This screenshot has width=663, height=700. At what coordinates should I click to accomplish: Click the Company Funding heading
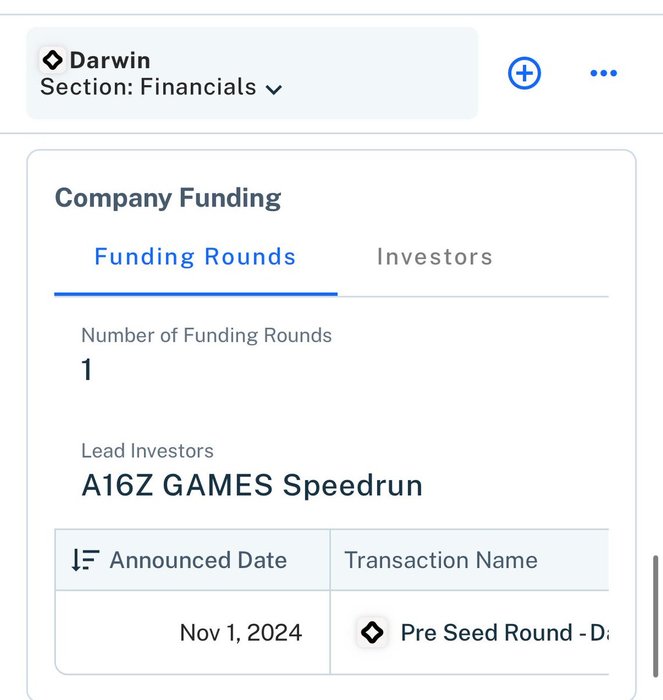click(168, 198)
